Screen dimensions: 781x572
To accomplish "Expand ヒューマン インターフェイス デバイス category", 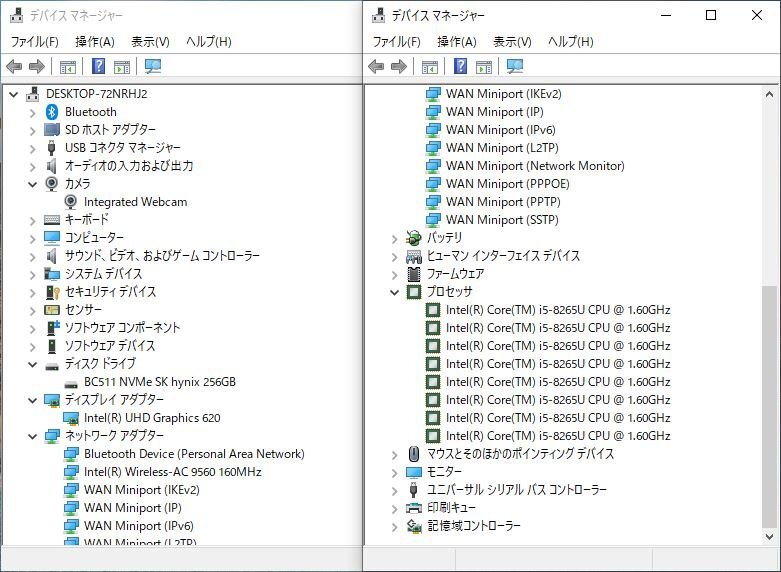I will pyautogui.click(x=394, y=257).
